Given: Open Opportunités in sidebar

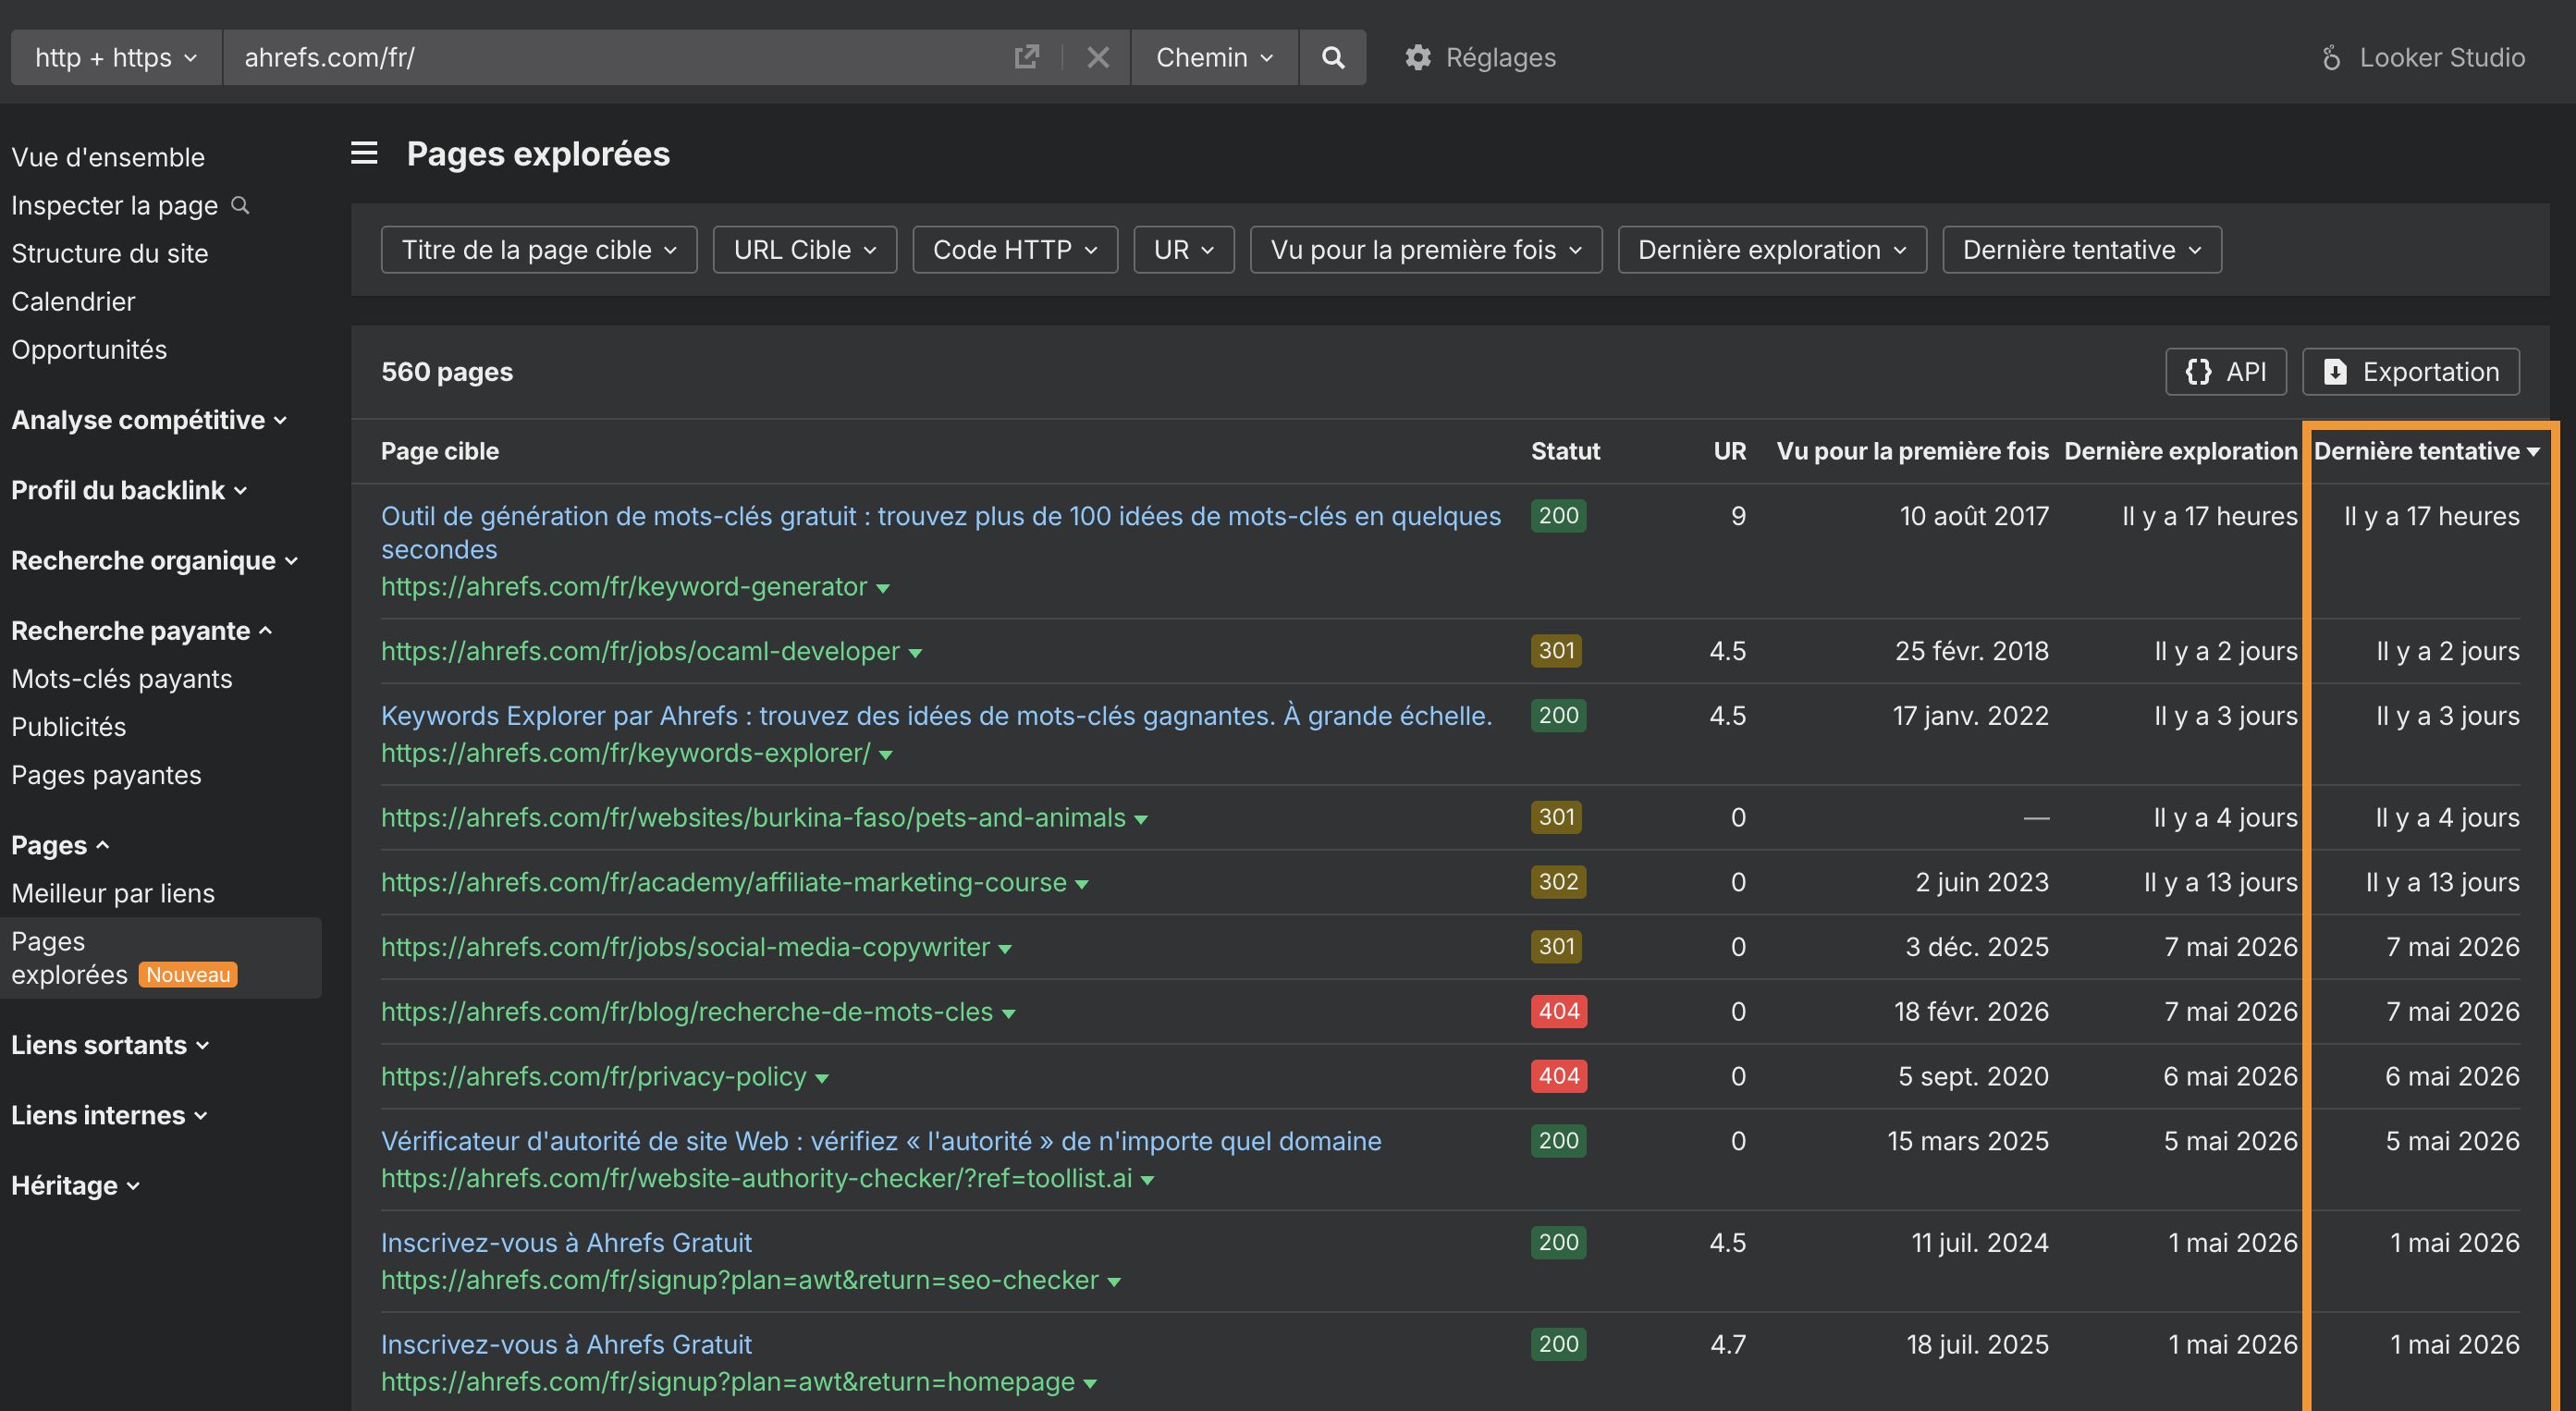Looking at the screenshot, I should pyautogui.click(x=89, y=349).
